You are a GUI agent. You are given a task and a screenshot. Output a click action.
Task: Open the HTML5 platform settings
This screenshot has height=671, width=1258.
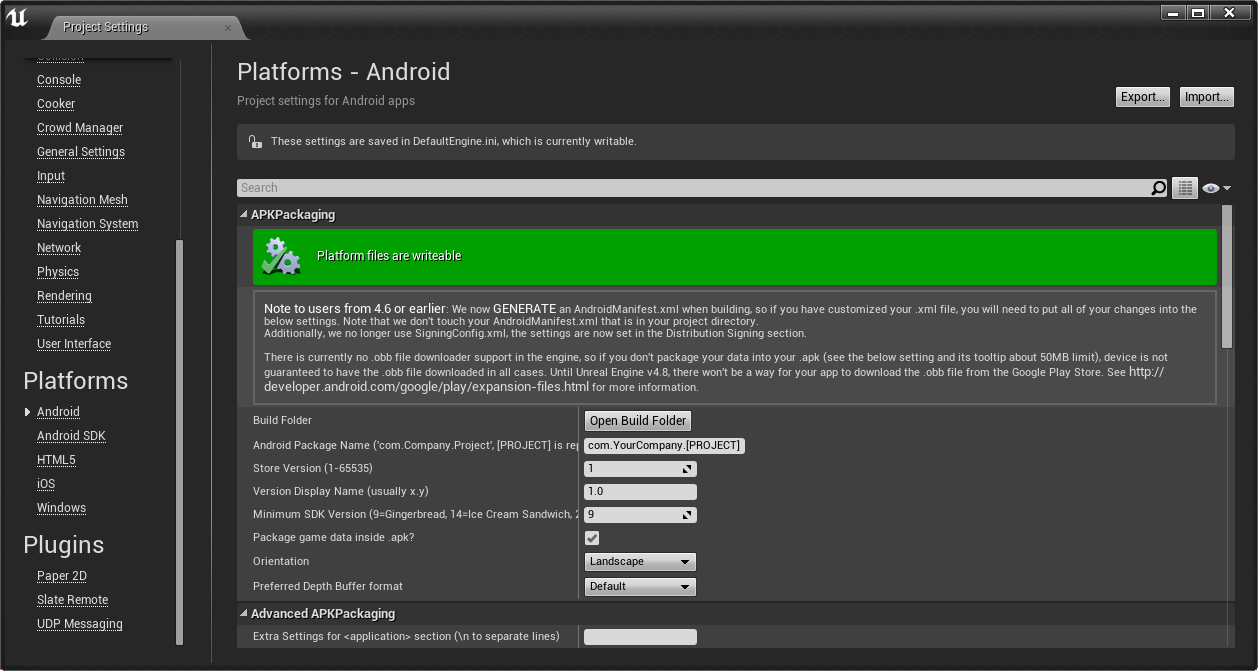[56, 460]
